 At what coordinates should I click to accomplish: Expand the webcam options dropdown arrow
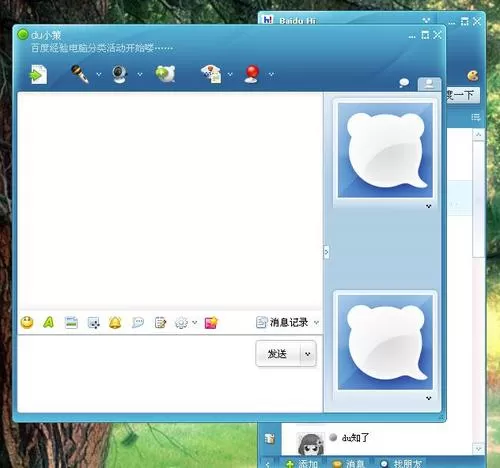(x=140, y=74)
